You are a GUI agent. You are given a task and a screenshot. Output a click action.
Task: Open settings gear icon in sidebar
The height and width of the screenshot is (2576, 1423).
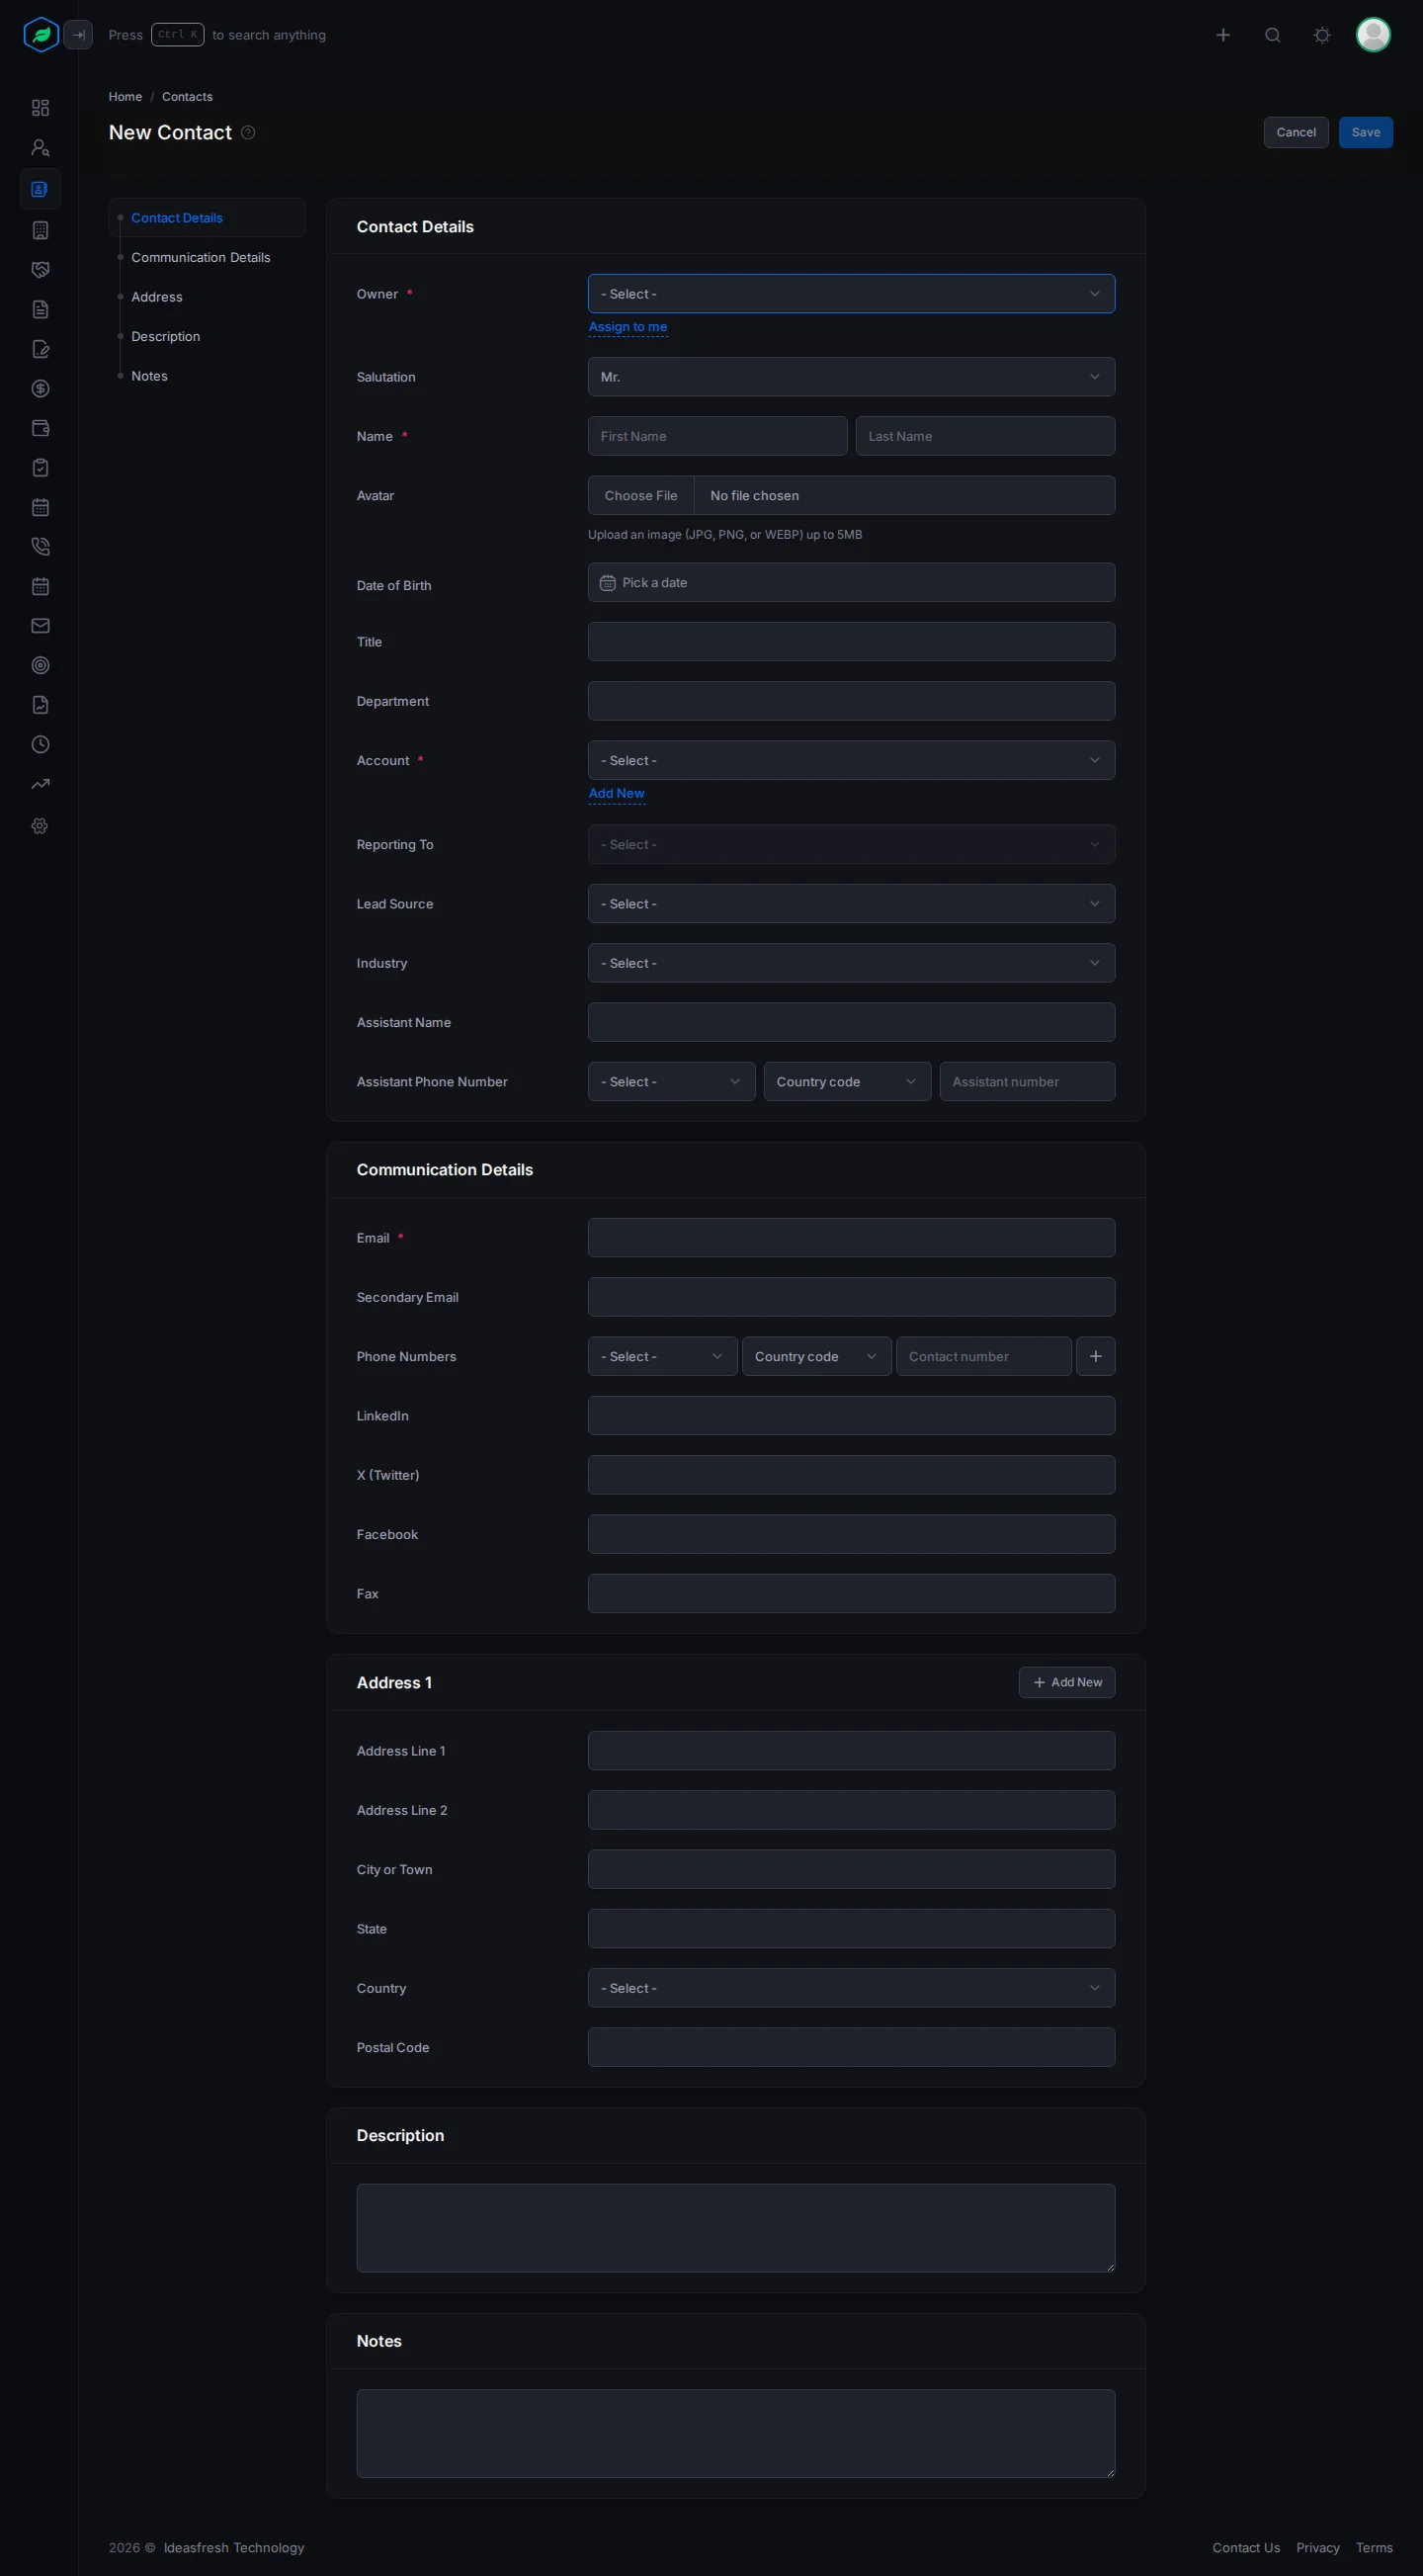pos(40,826)
